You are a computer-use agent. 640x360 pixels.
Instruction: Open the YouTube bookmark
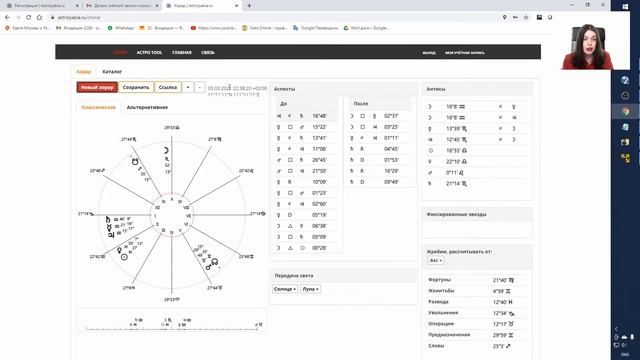213,28
